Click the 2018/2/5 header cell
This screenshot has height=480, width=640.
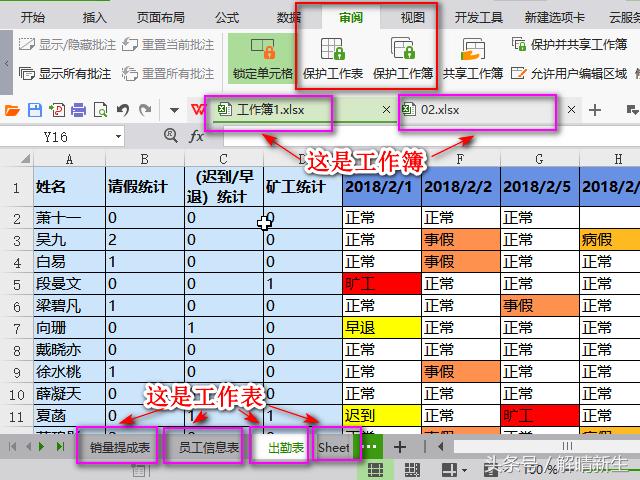(540, 187)
